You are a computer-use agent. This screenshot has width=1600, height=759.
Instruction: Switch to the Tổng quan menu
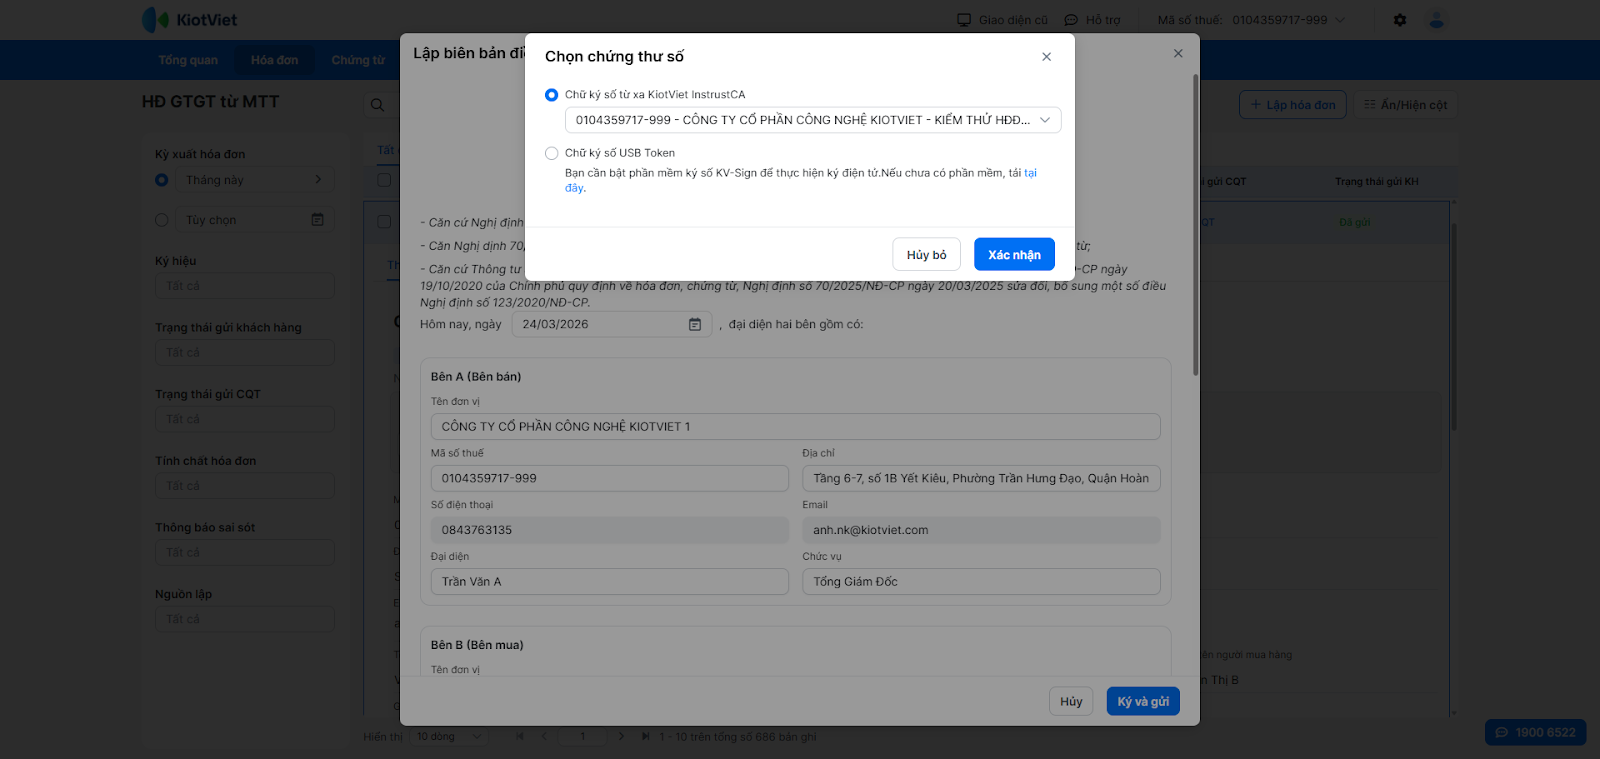point(188,60)
